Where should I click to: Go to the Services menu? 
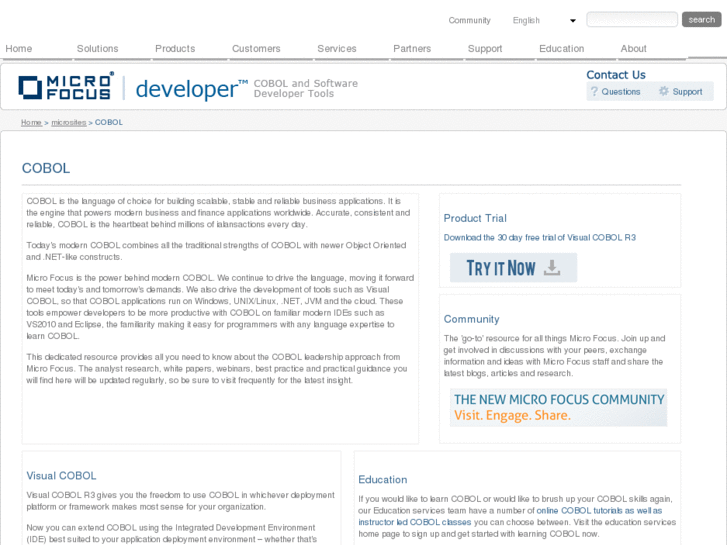[x=337, y=48]
